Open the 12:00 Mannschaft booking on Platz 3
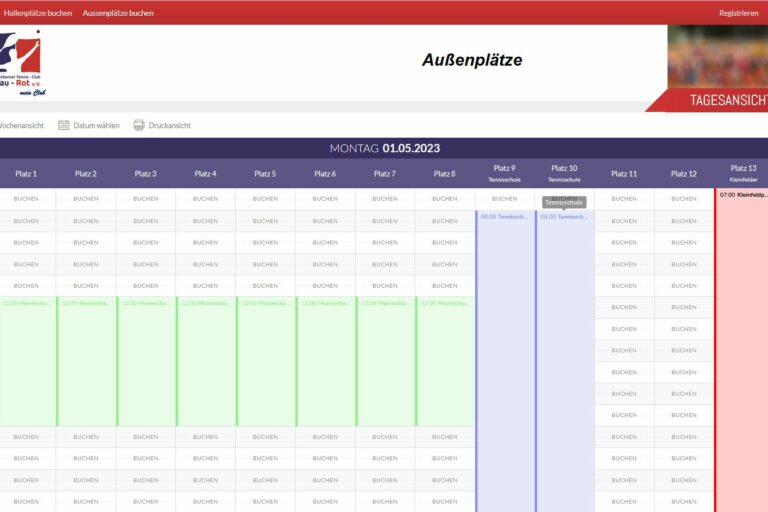768x512 pixels. [x=146, y=303]
